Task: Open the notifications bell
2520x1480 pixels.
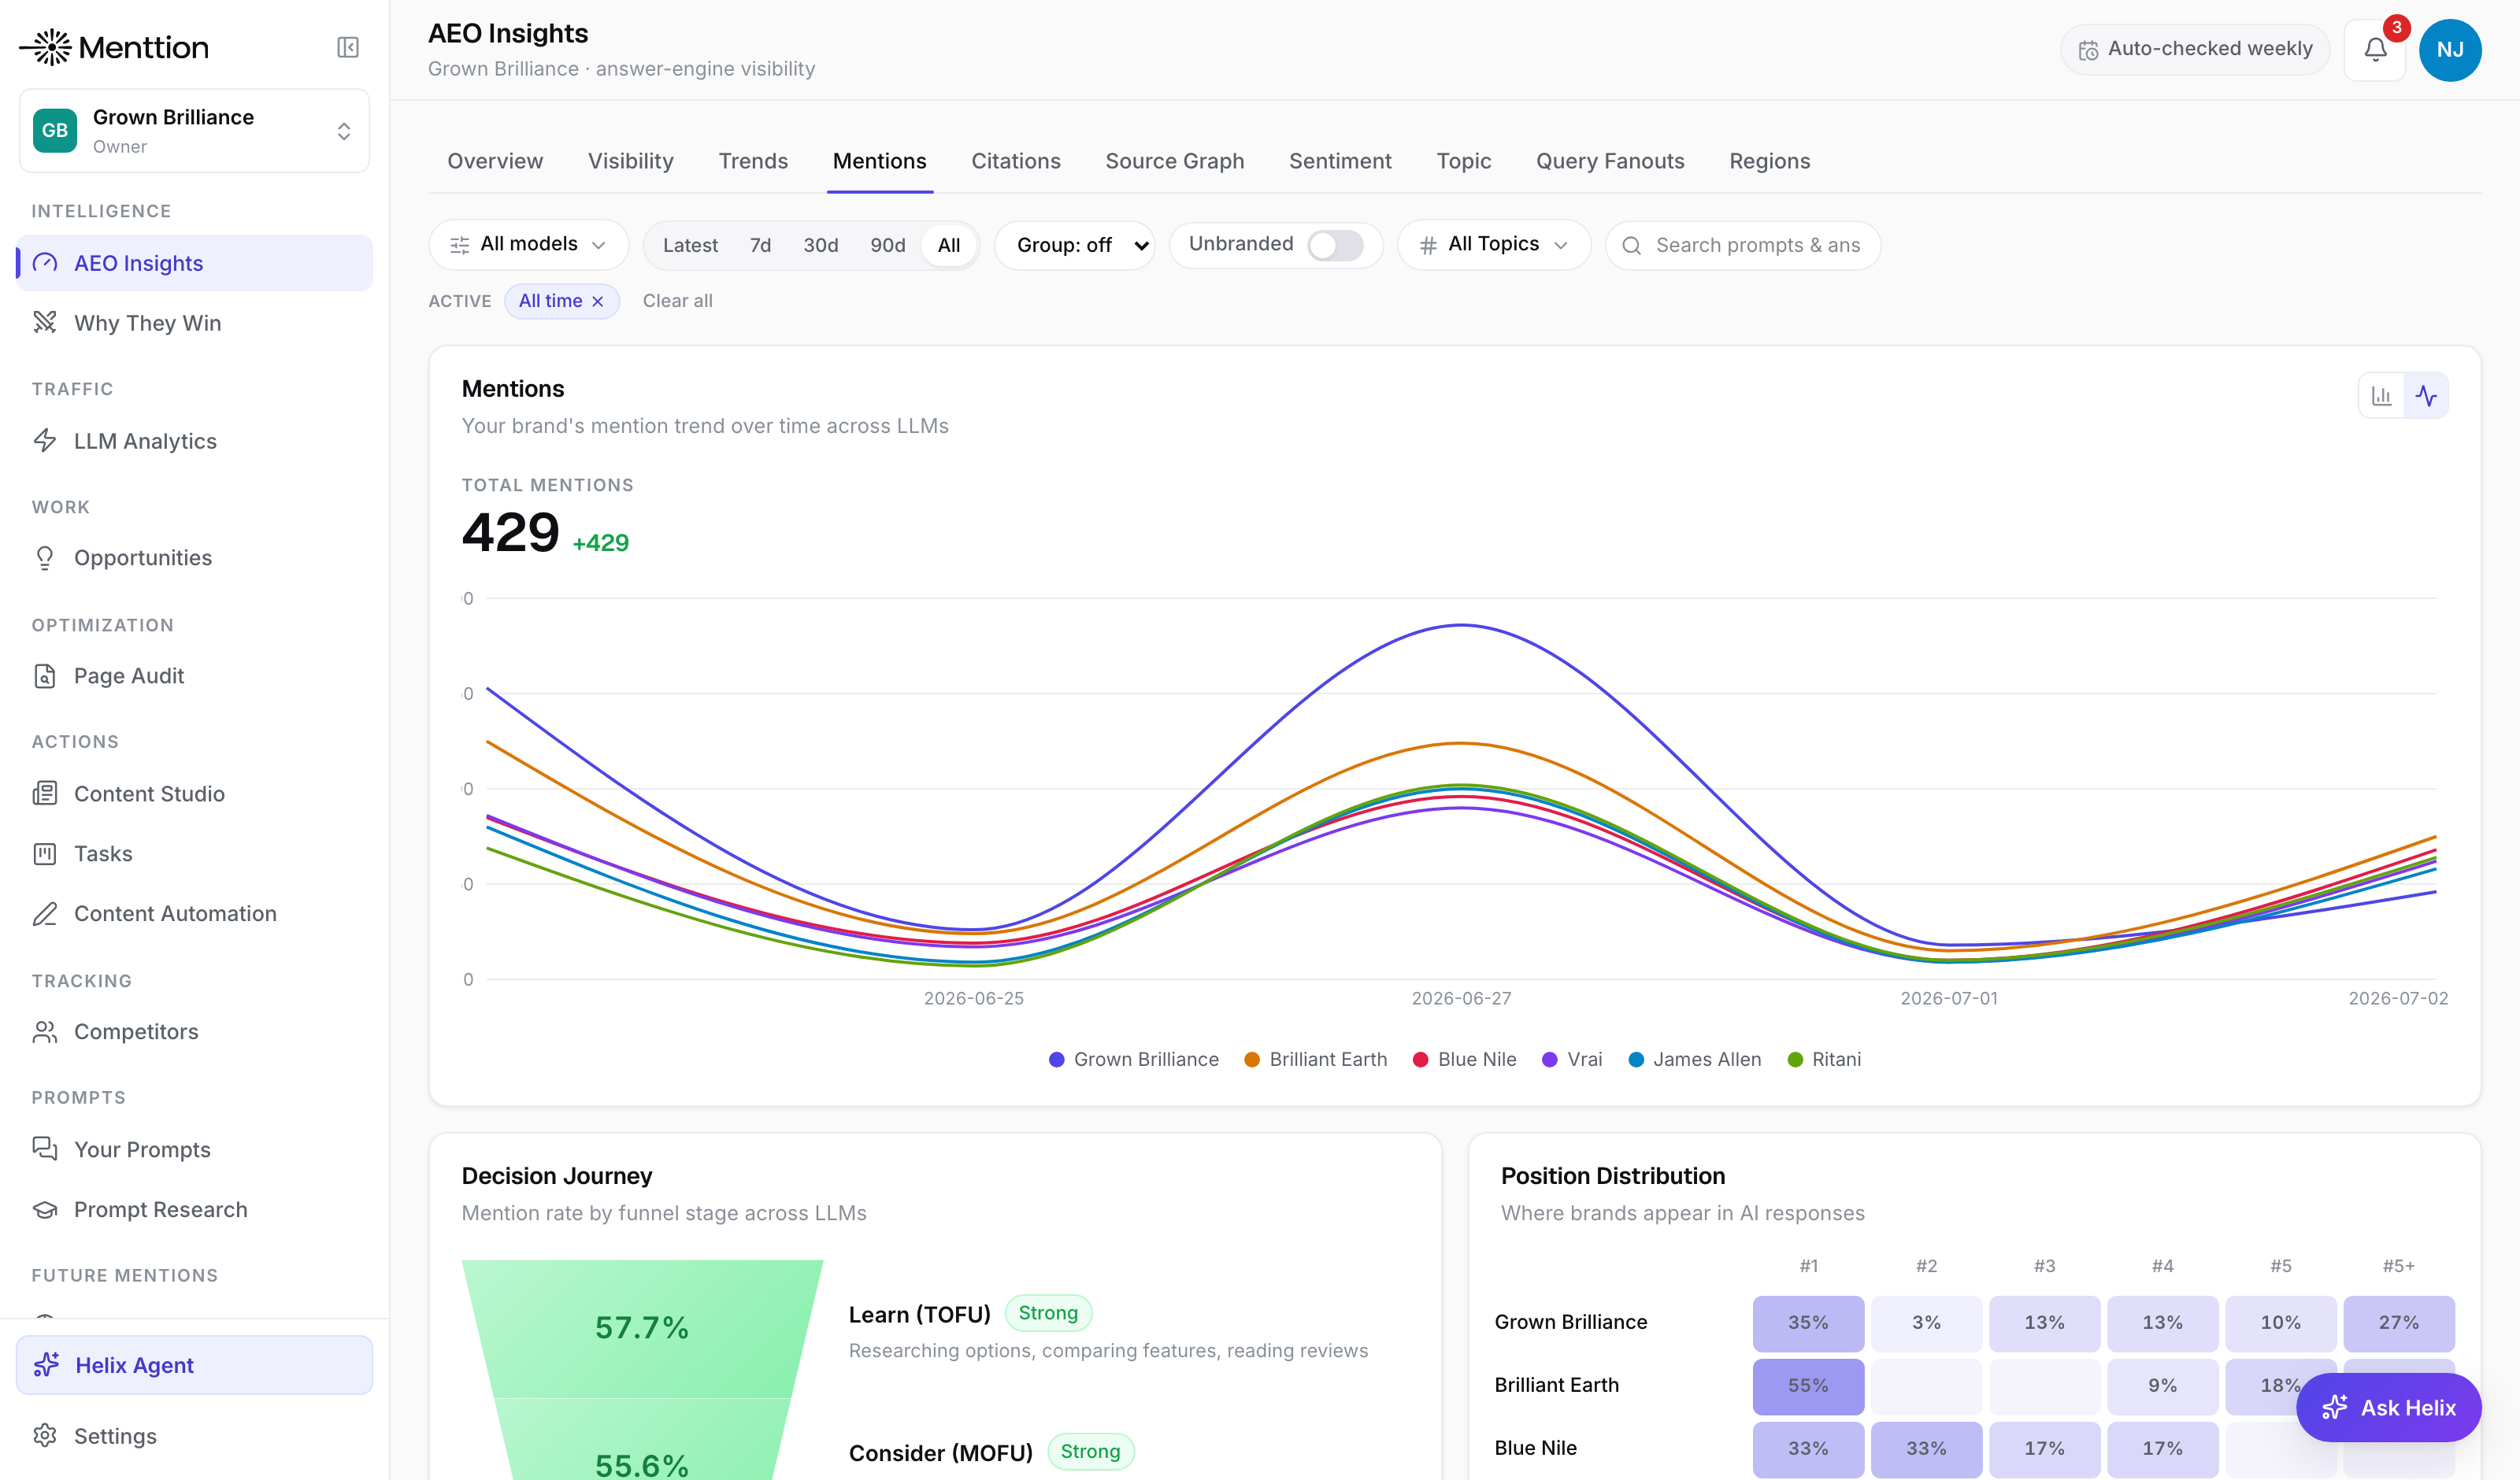Action: [2375, 49]
